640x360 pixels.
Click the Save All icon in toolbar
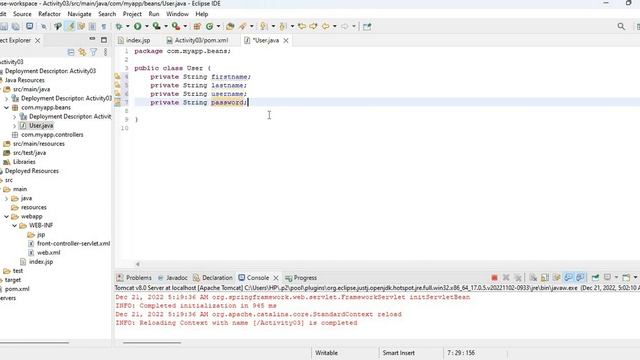point(16,26)
